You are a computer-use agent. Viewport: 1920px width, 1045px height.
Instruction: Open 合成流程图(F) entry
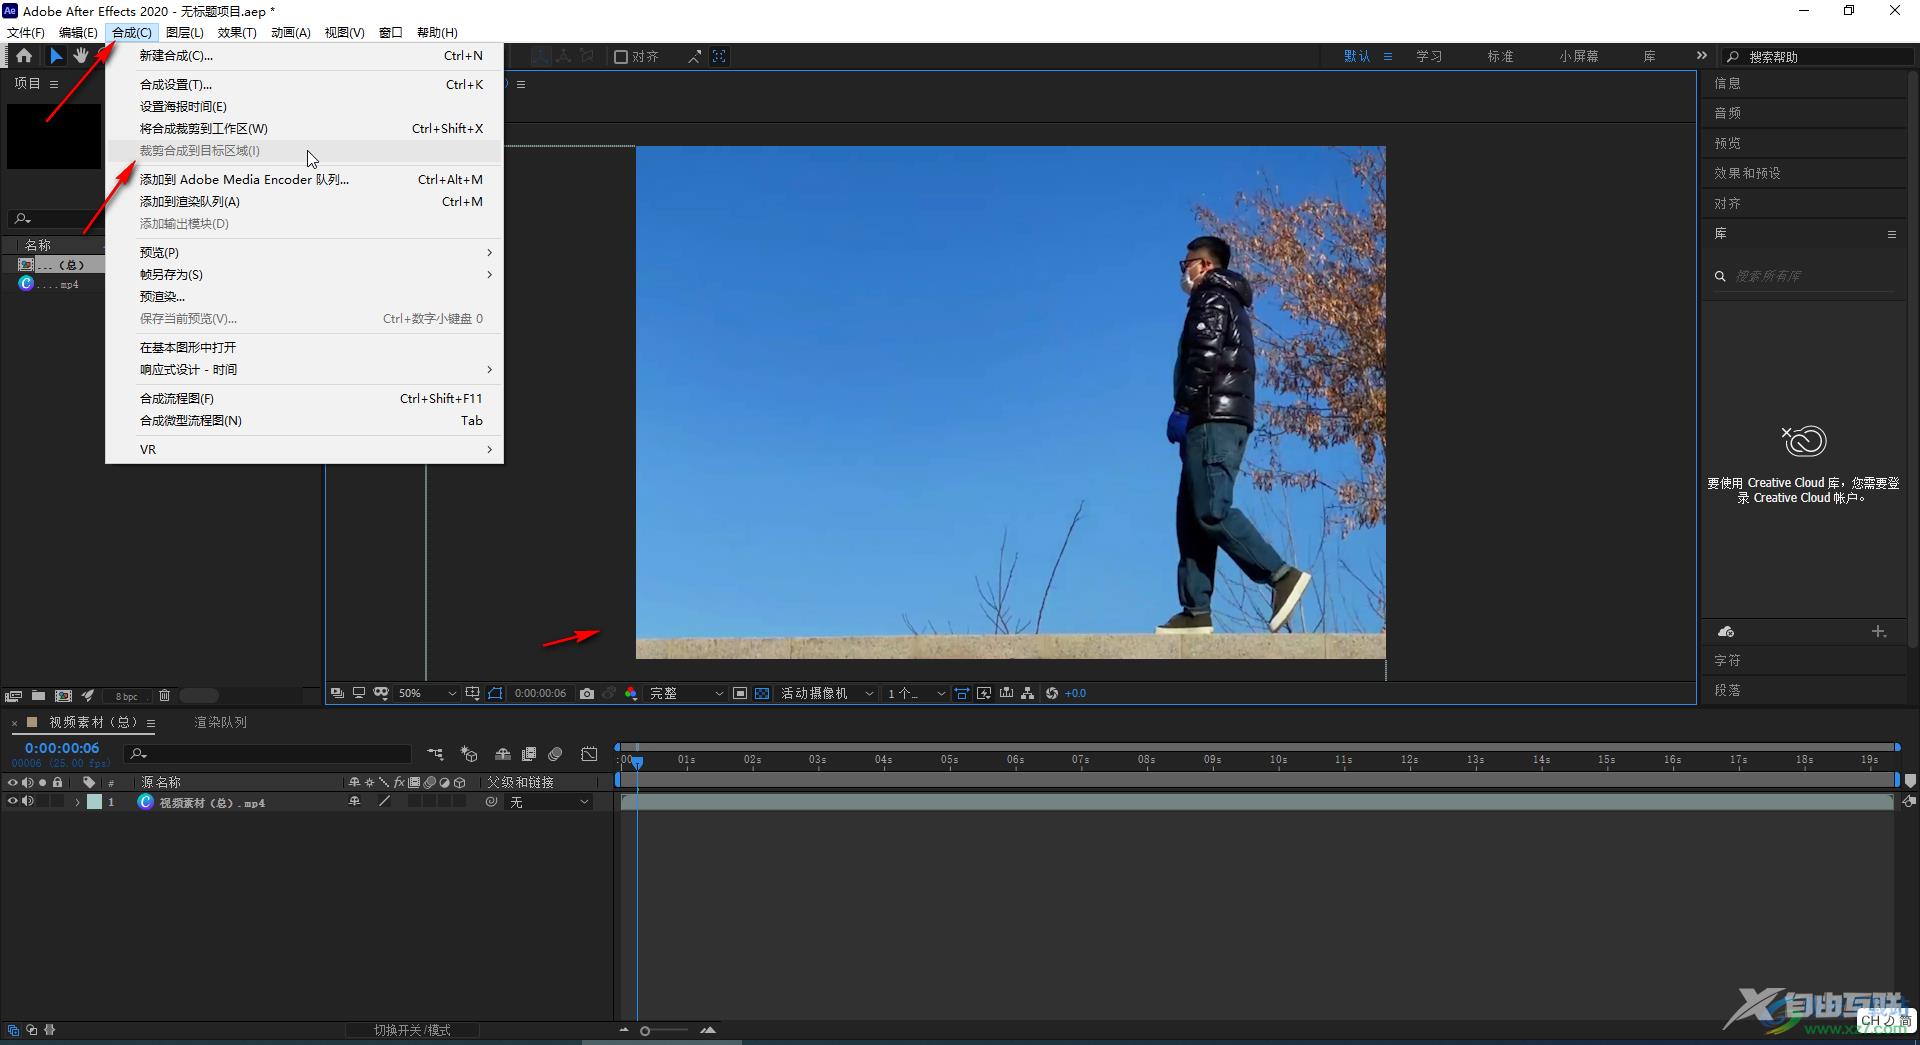pyautogui.click(x=304, y=399)
